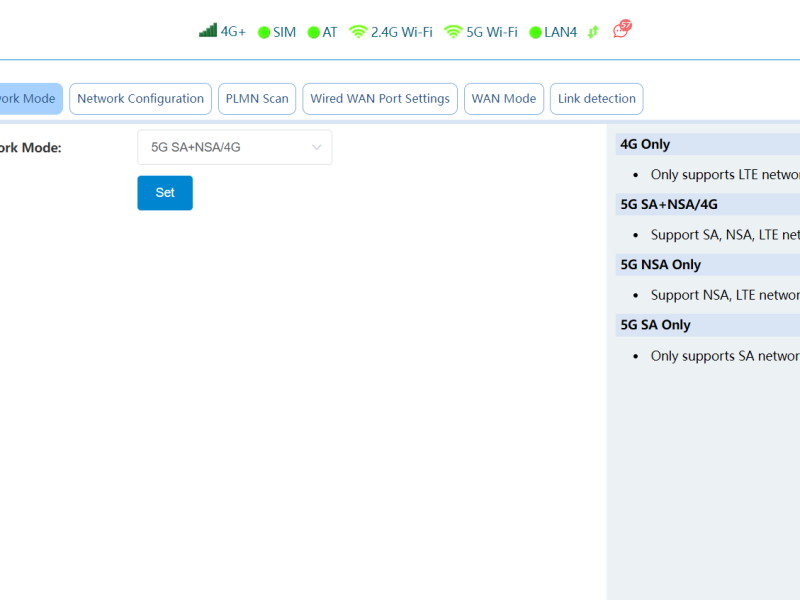Select the active Network Mode tab

point(28,99)
